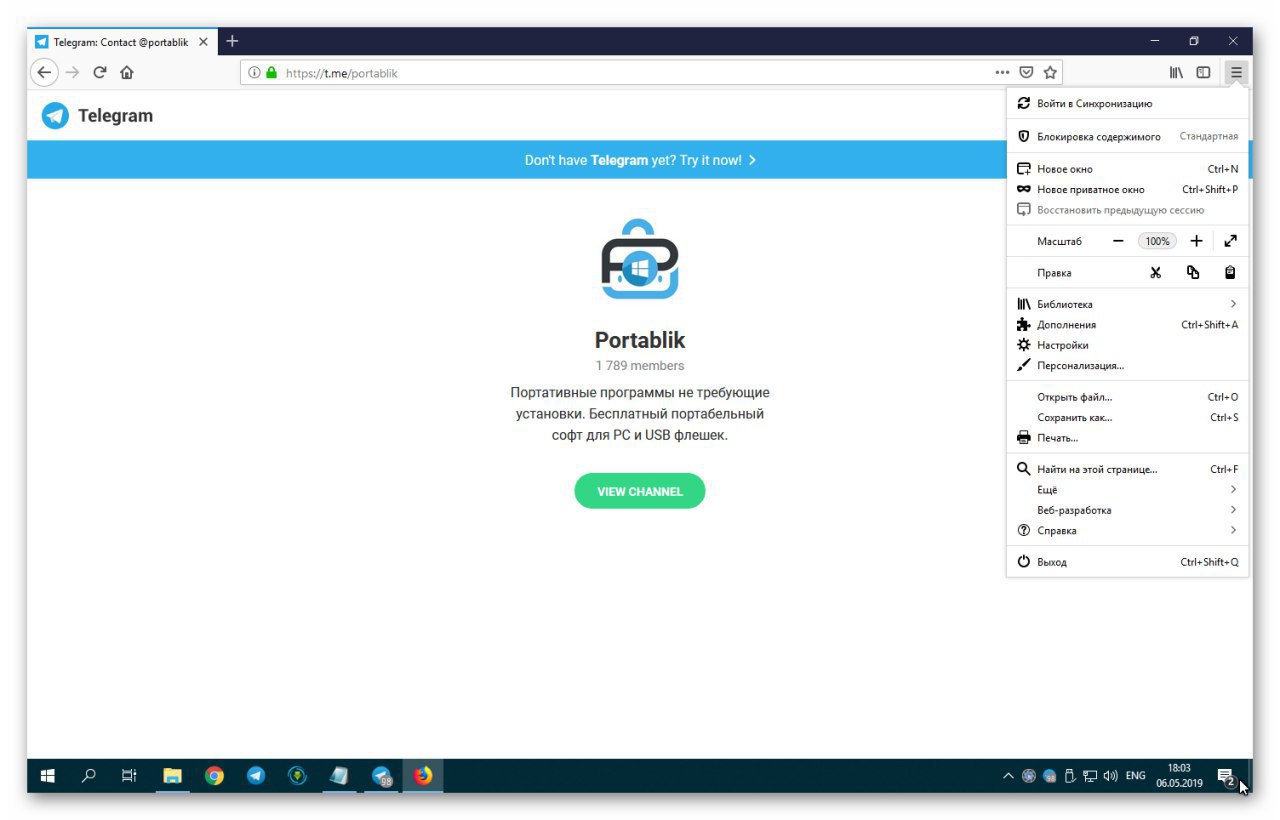The image size is (1280, 820).
Task: Click Выход to quit Firefox
Action: click(x=1127, y=562)
